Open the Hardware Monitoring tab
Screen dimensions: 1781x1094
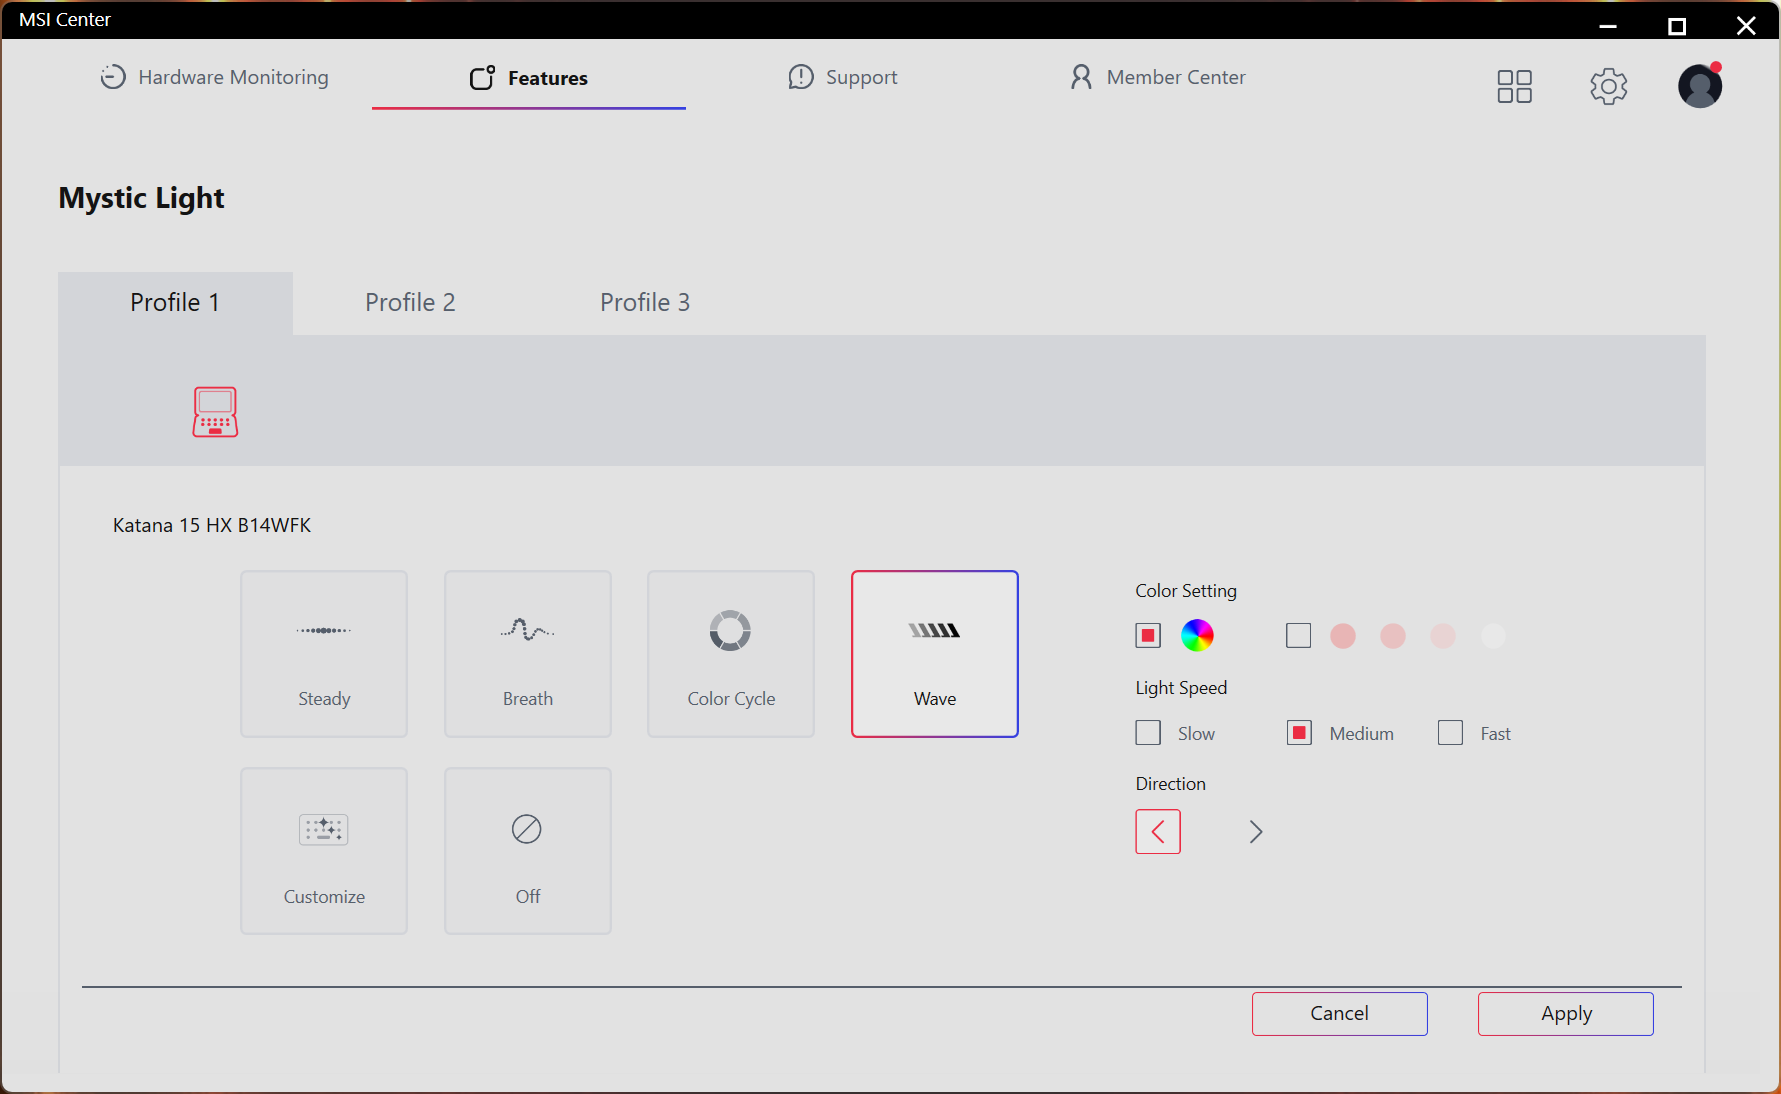coord(214,77)
